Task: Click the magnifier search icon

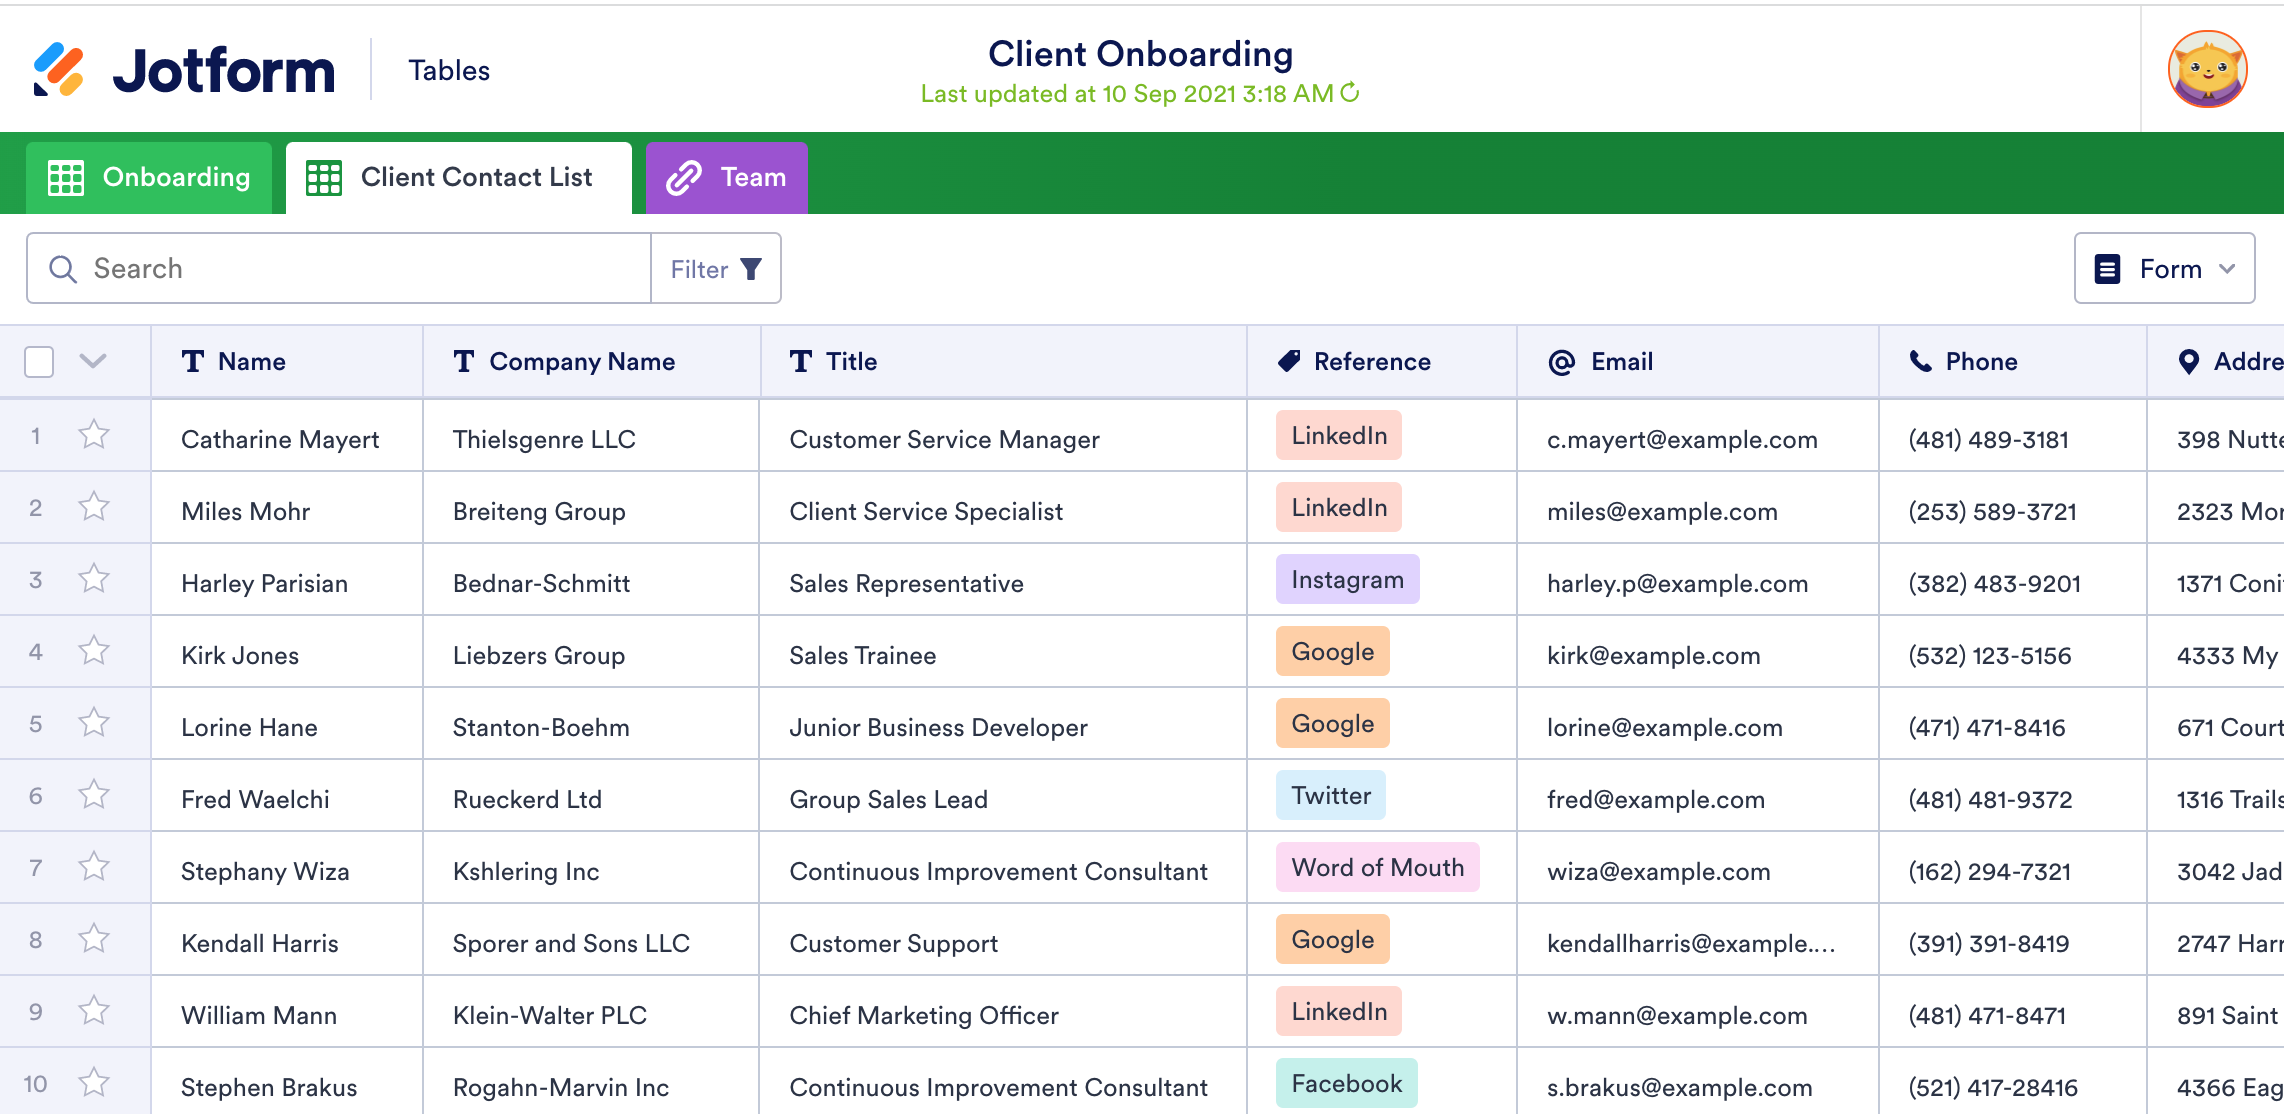Action: coord(63,269)
